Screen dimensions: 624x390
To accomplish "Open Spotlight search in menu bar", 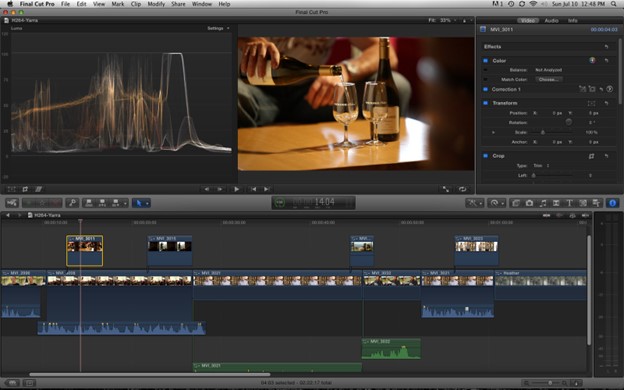I will point(614,4).
